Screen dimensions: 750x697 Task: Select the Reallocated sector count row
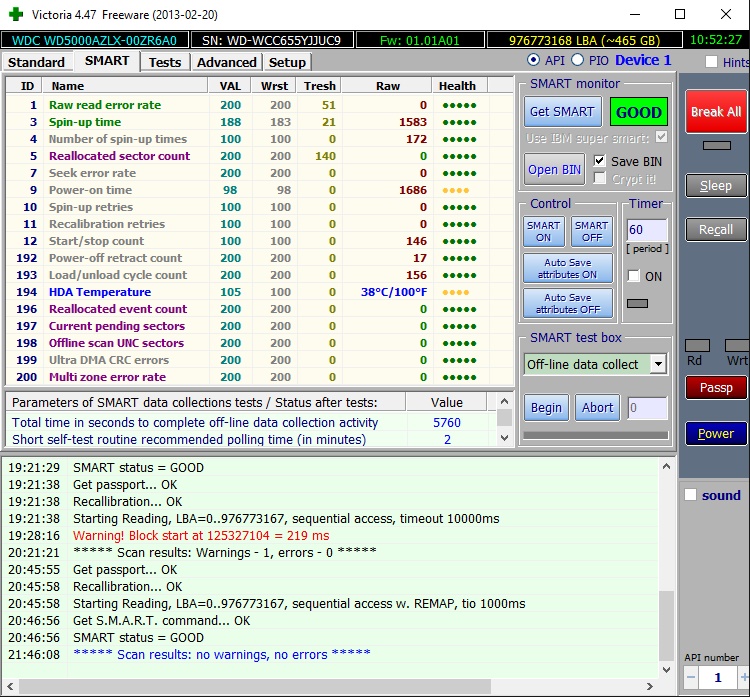260,156
